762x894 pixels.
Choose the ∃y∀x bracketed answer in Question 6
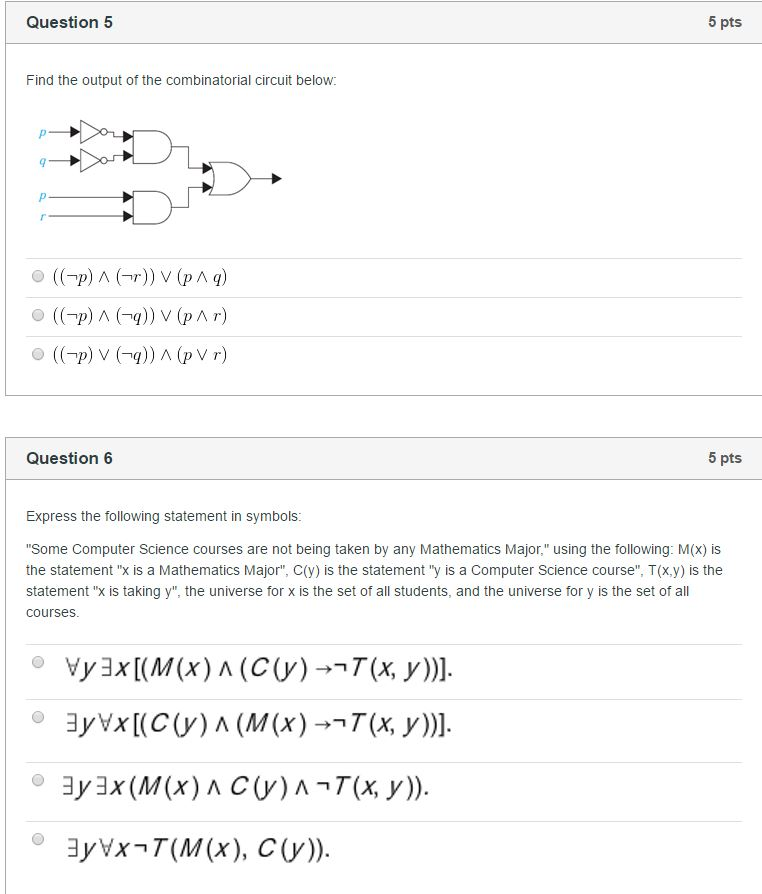[x=37, y=719]
